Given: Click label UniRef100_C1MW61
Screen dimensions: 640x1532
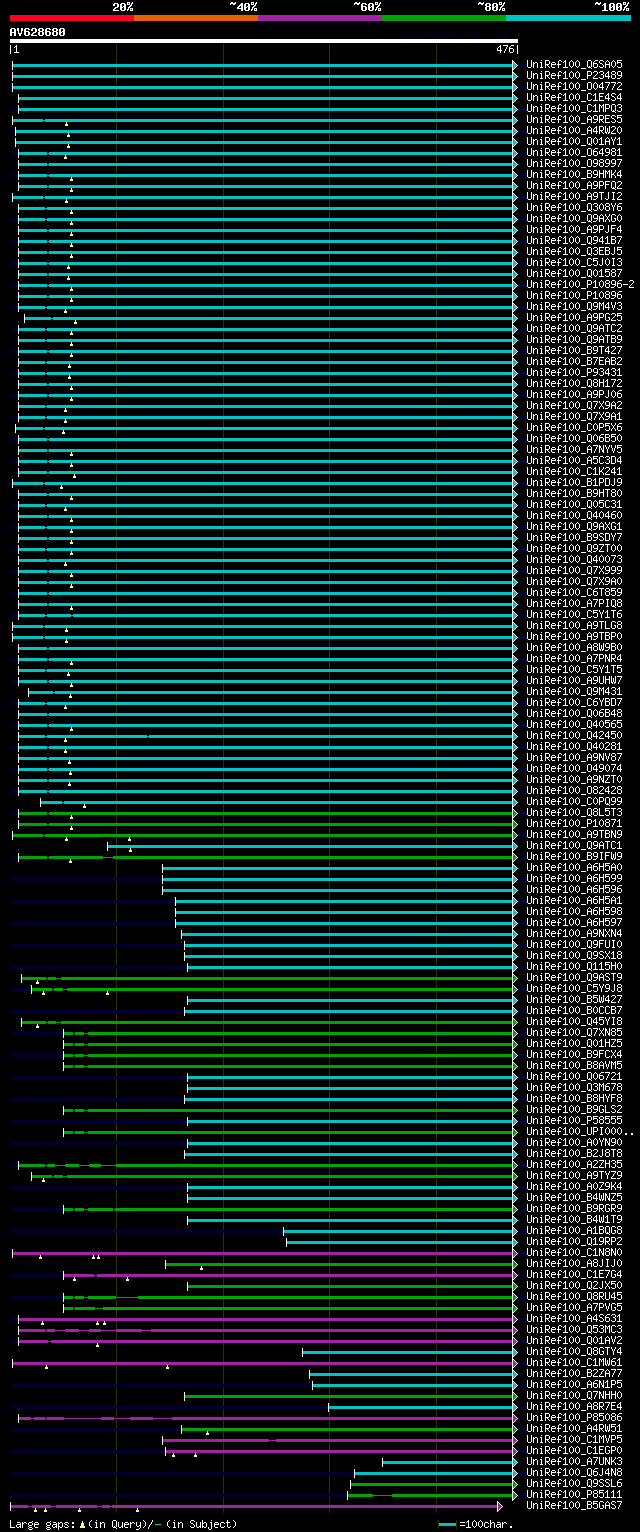Looking at the screenshot, I should pyautogui.click(x=574, y=1362).
